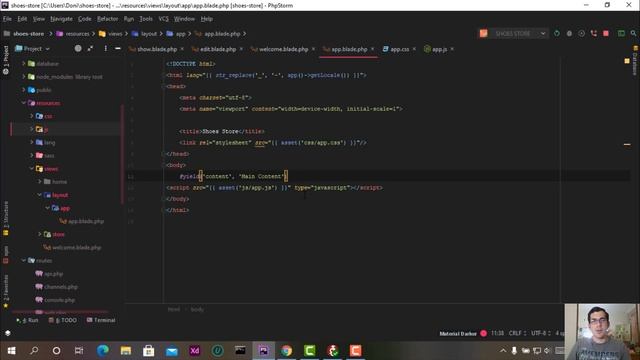The height and width of the screenshot is (360, 640).
Task: Change line separator CRLF in status bar
Action: tap(516, 333)
